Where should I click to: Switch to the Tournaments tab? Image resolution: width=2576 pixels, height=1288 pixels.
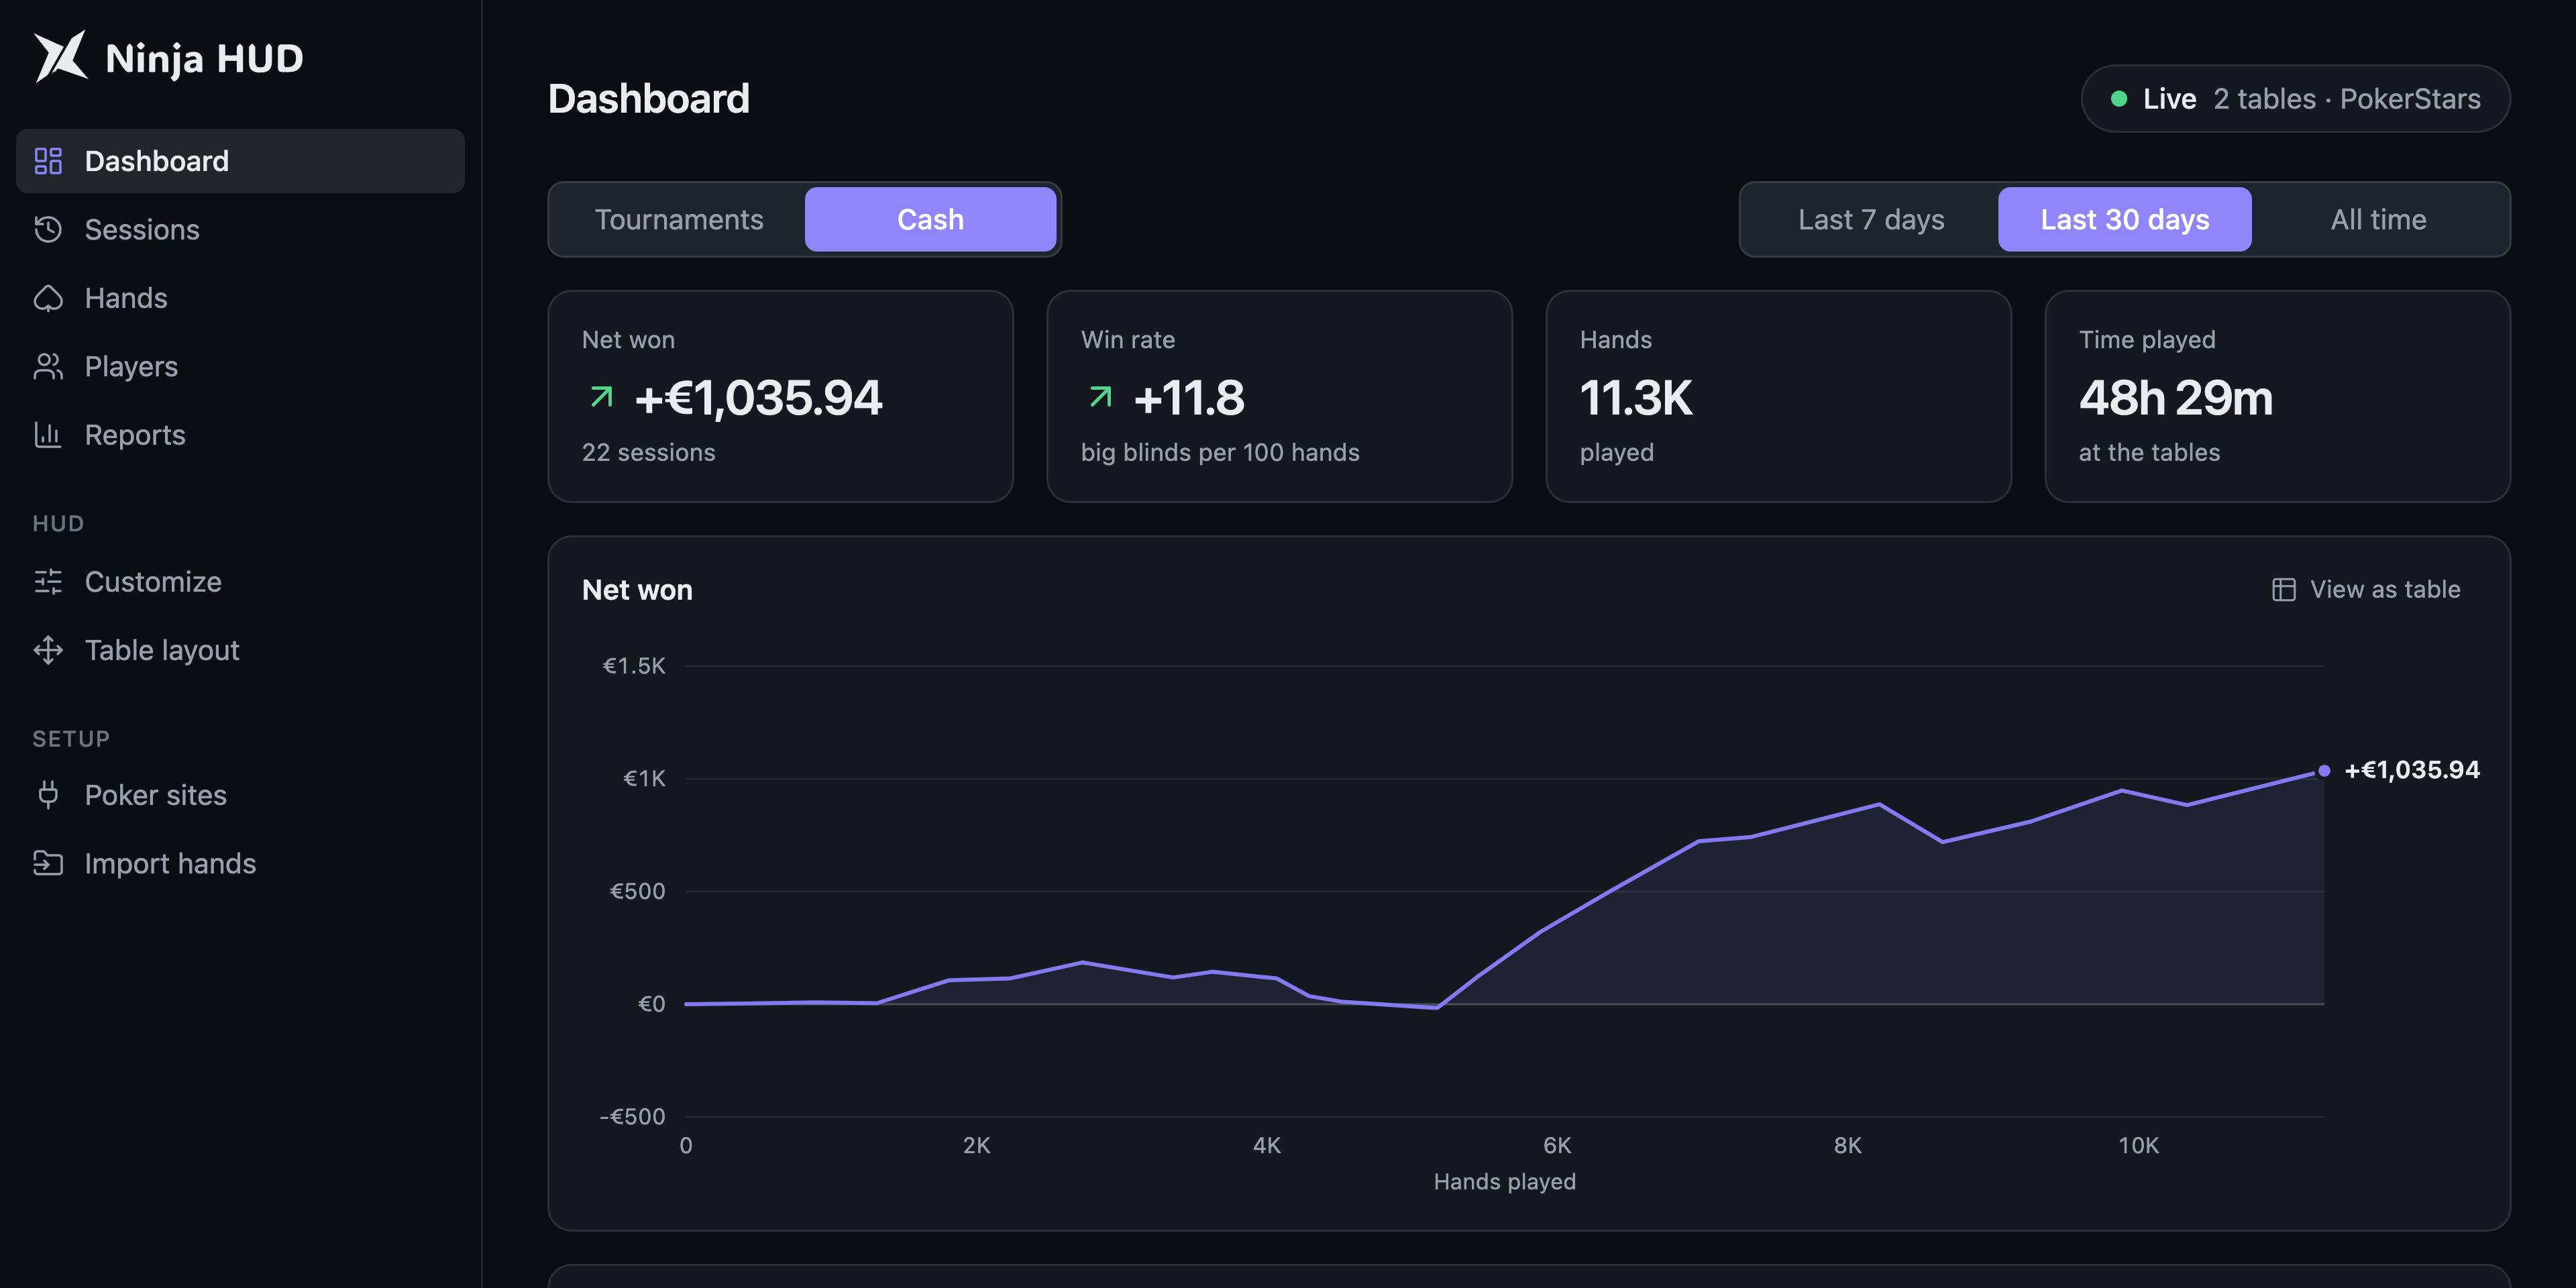pyautogui.click(x=679, y=219)
